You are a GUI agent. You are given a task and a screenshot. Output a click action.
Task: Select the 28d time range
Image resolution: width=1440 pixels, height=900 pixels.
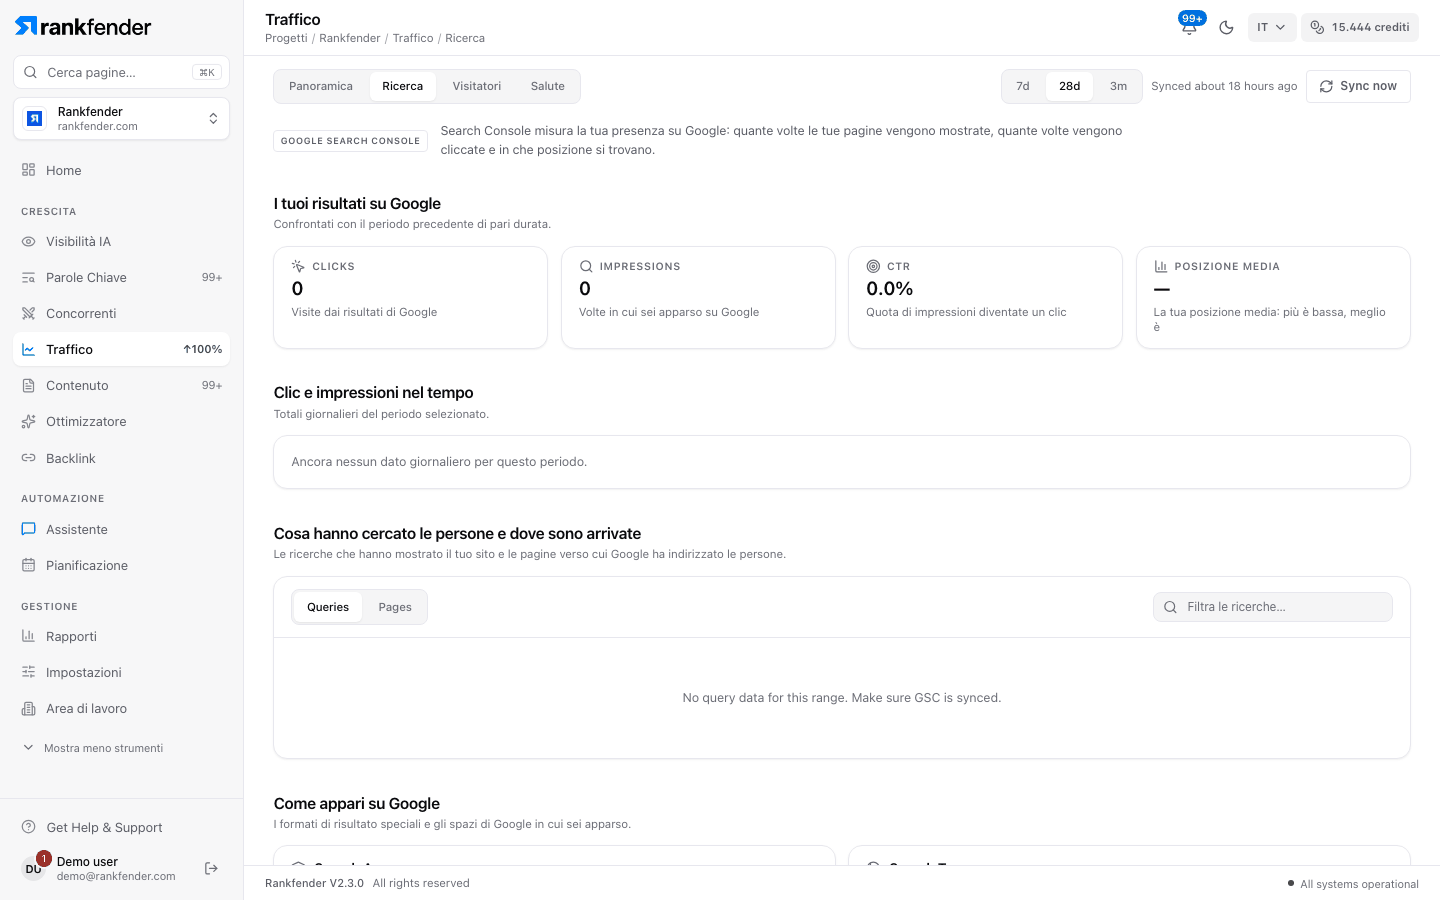tap(1070, 86)
